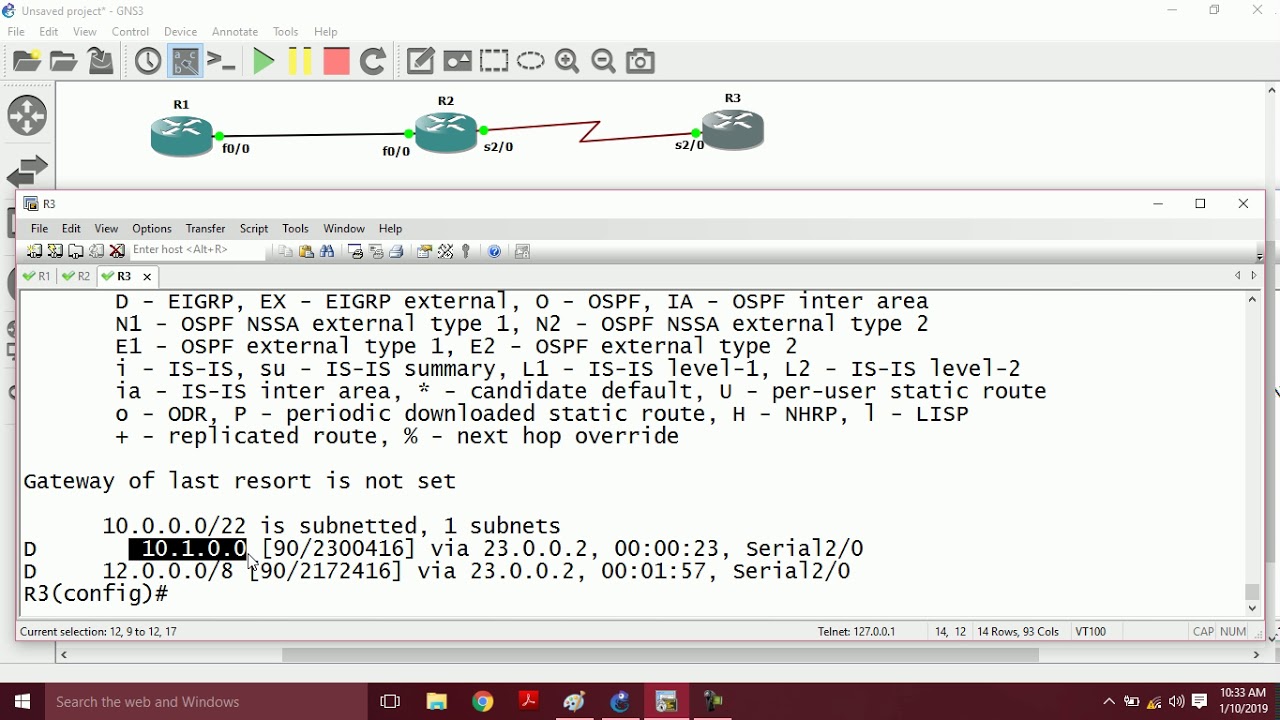Click Connect in Tab icon in SecureCRT

tap(76, 251)
